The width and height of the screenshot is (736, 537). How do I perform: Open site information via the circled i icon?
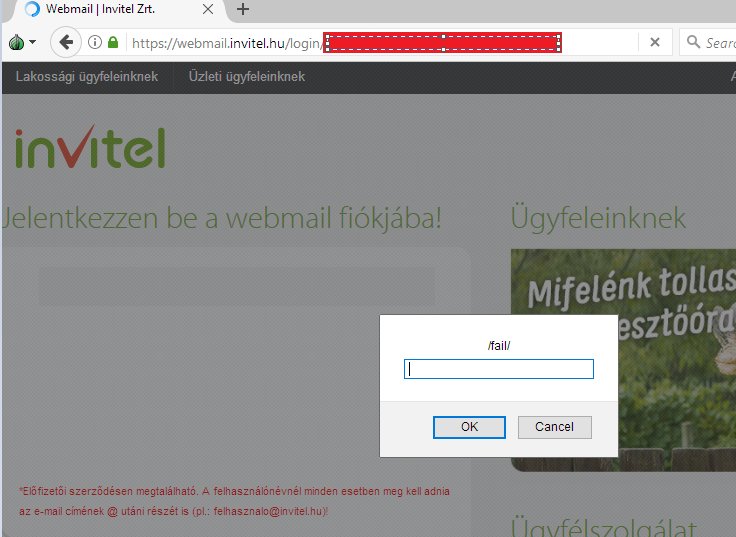coord(95,43)
